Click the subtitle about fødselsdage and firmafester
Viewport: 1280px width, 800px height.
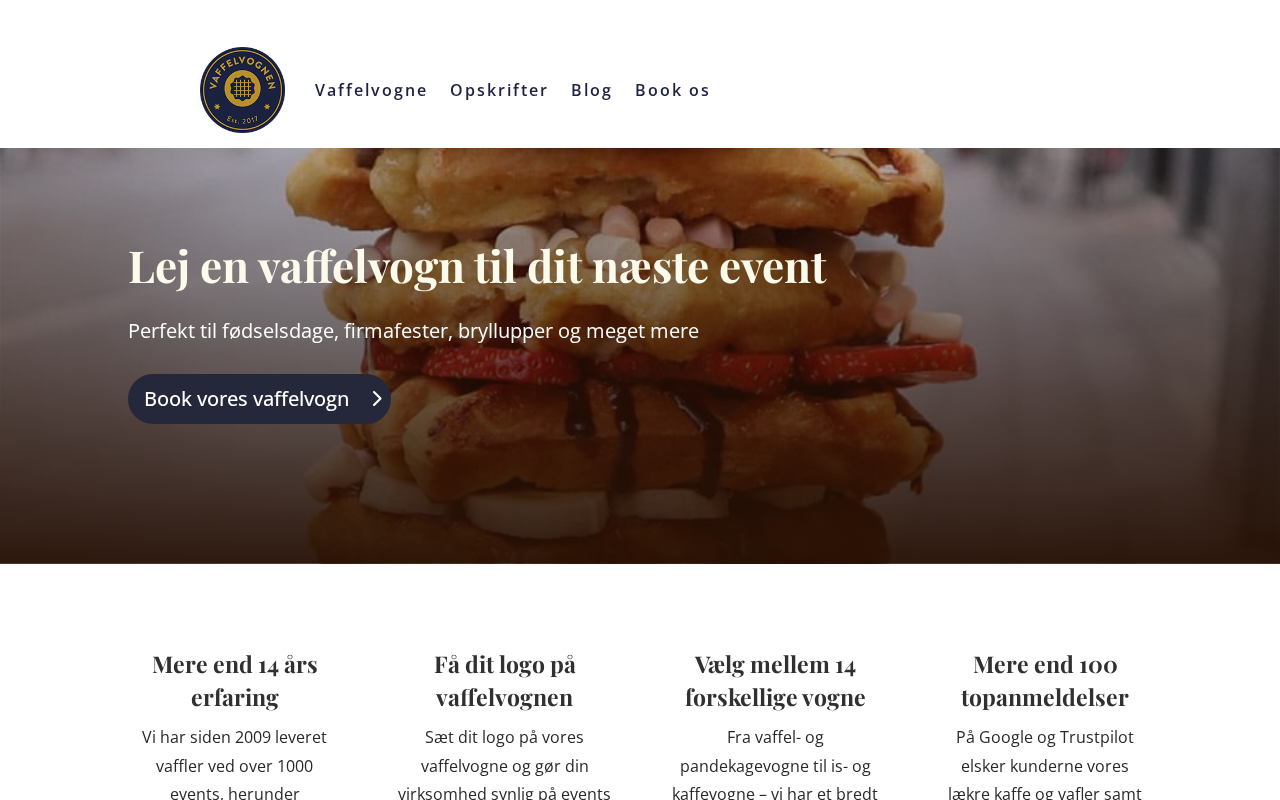point(413,331)
